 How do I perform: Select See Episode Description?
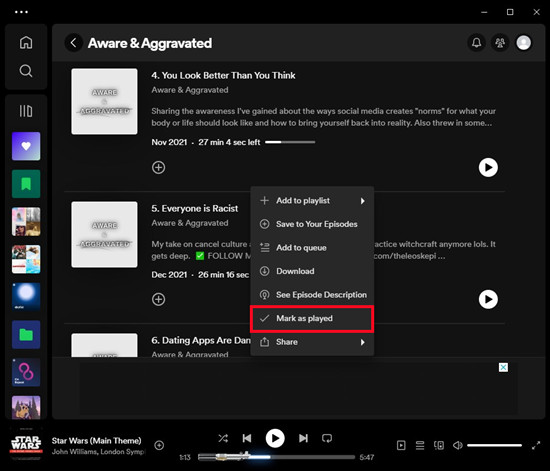(x=312, y=295)
